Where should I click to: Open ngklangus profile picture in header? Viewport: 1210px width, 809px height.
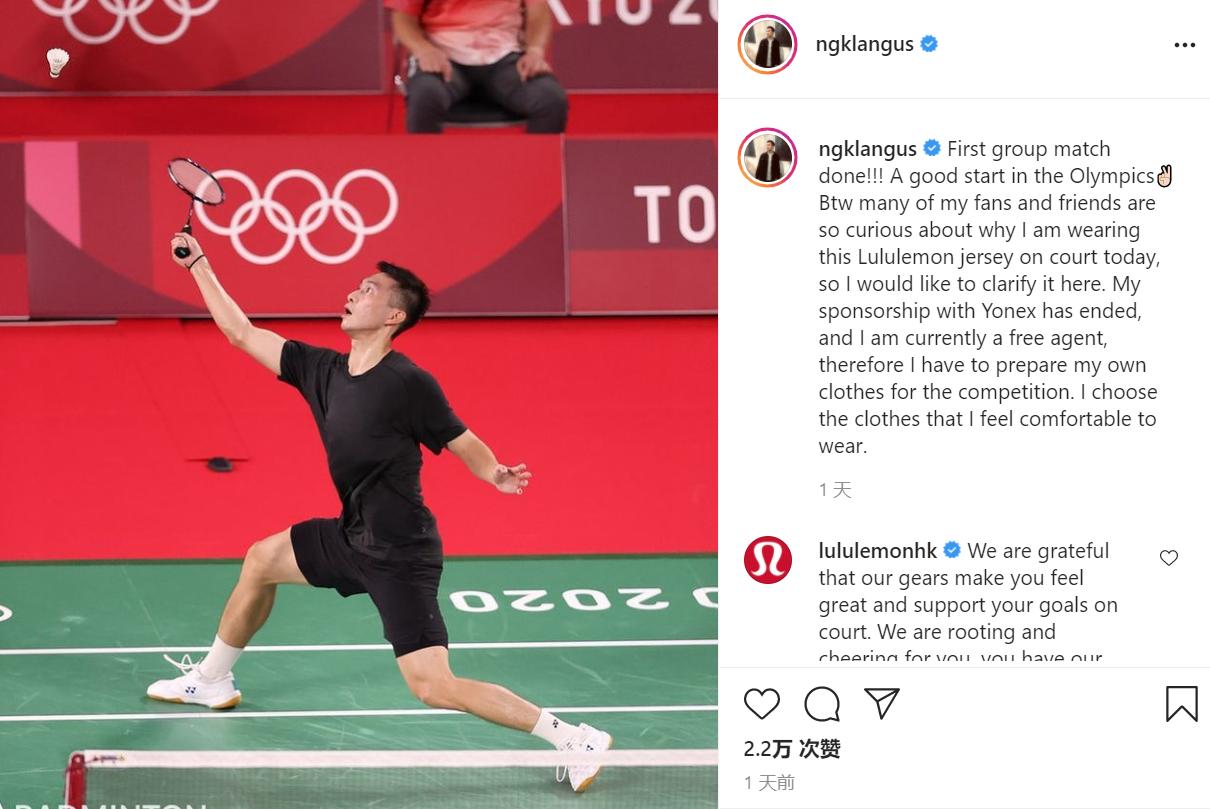pos(767,45)
